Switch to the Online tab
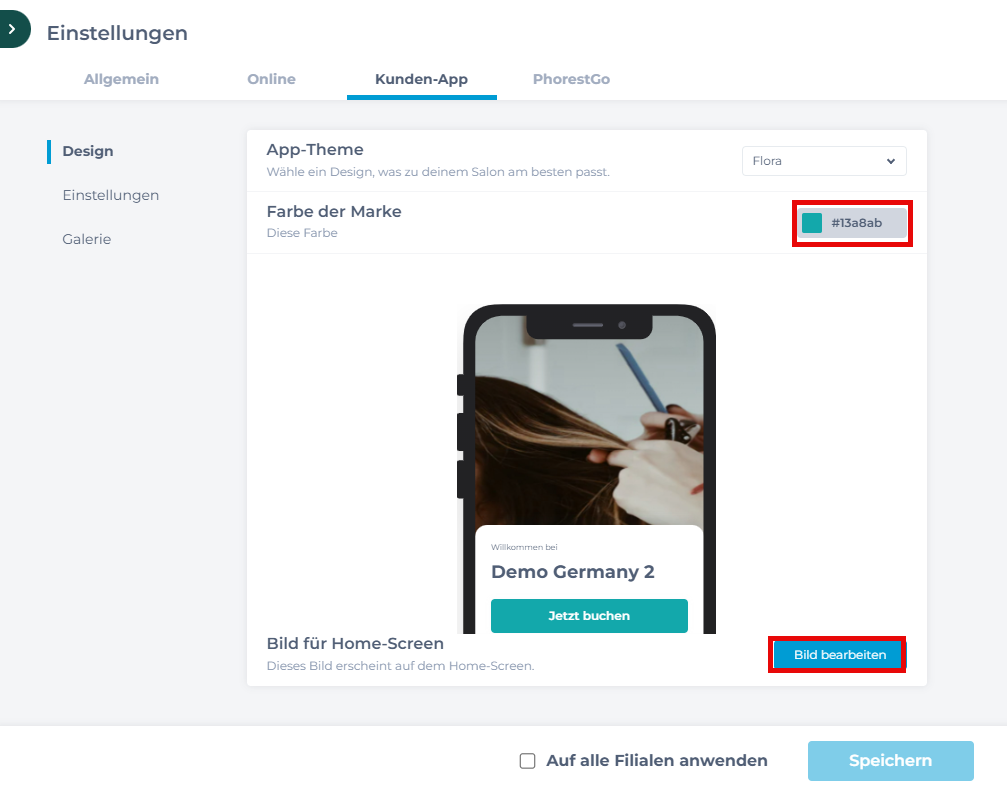 coord(272,79)
